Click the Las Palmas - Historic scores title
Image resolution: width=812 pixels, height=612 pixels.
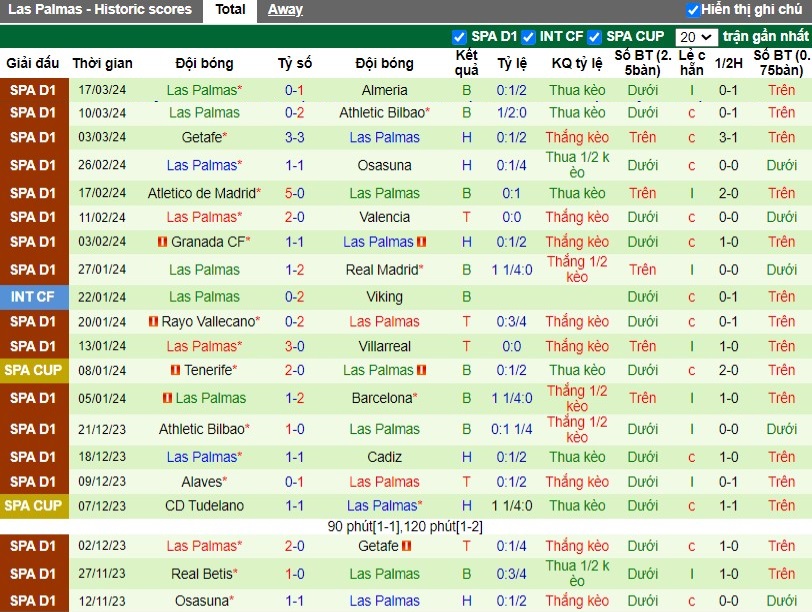(99, 9)
